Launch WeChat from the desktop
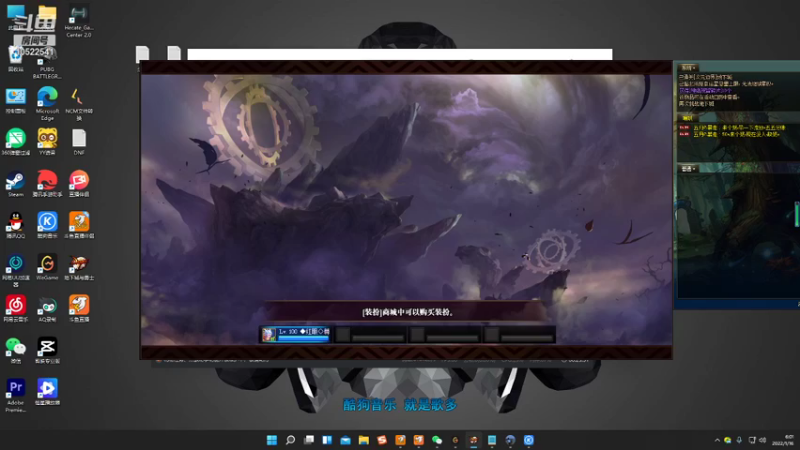The height and width of the screenshot is (450, 800). 16,351
